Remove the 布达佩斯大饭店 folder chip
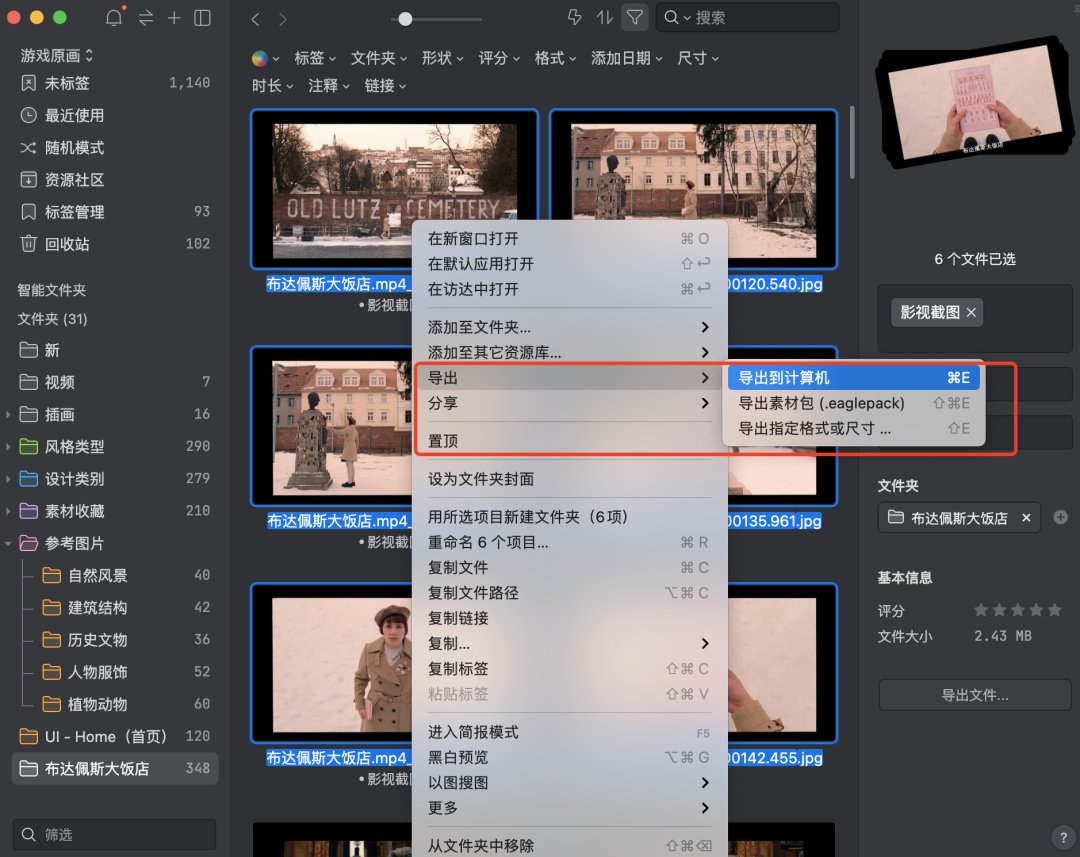Image resolution: width=1080 pixels, height=857 pixels. (x=1026, y=518)
